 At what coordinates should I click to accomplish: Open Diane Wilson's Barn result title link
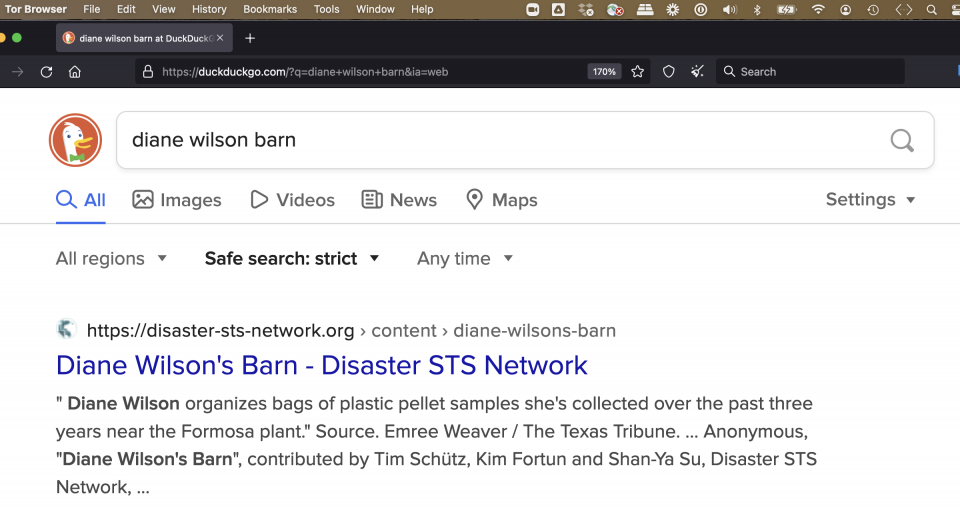pos(321,365)
